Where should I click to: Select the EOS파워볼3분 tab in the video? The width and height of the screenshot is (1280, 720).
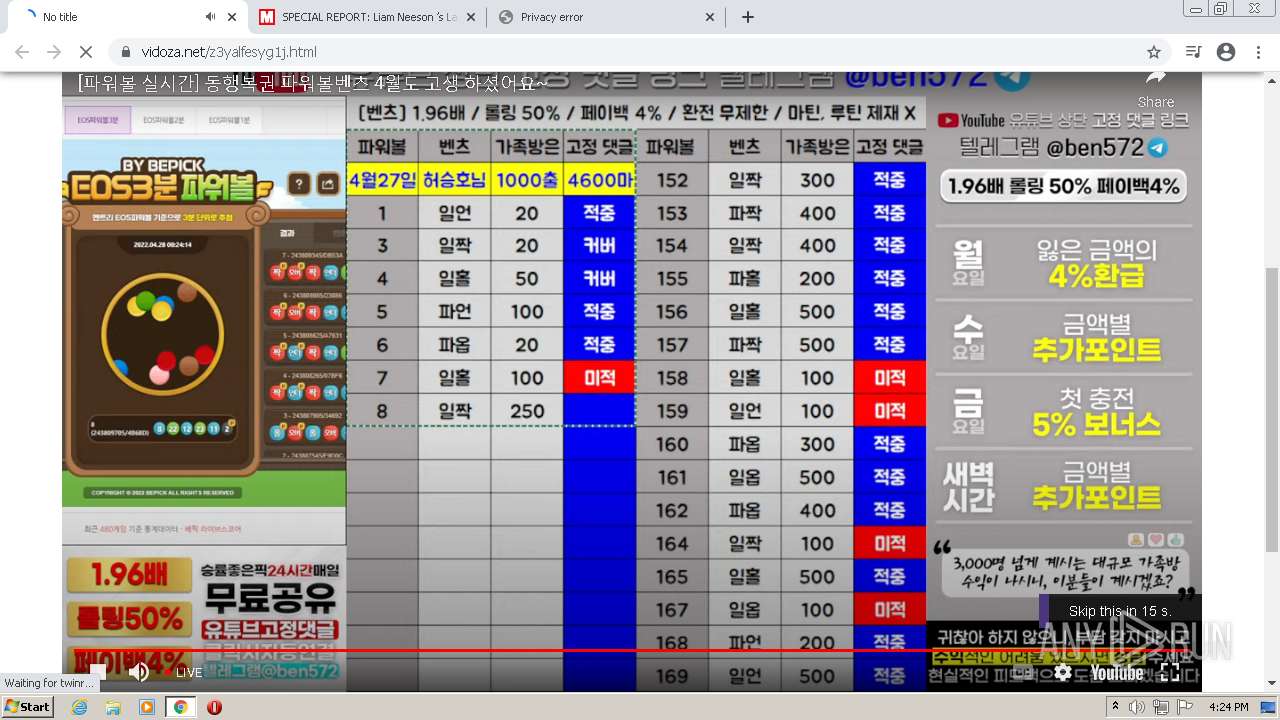point(98,120)
